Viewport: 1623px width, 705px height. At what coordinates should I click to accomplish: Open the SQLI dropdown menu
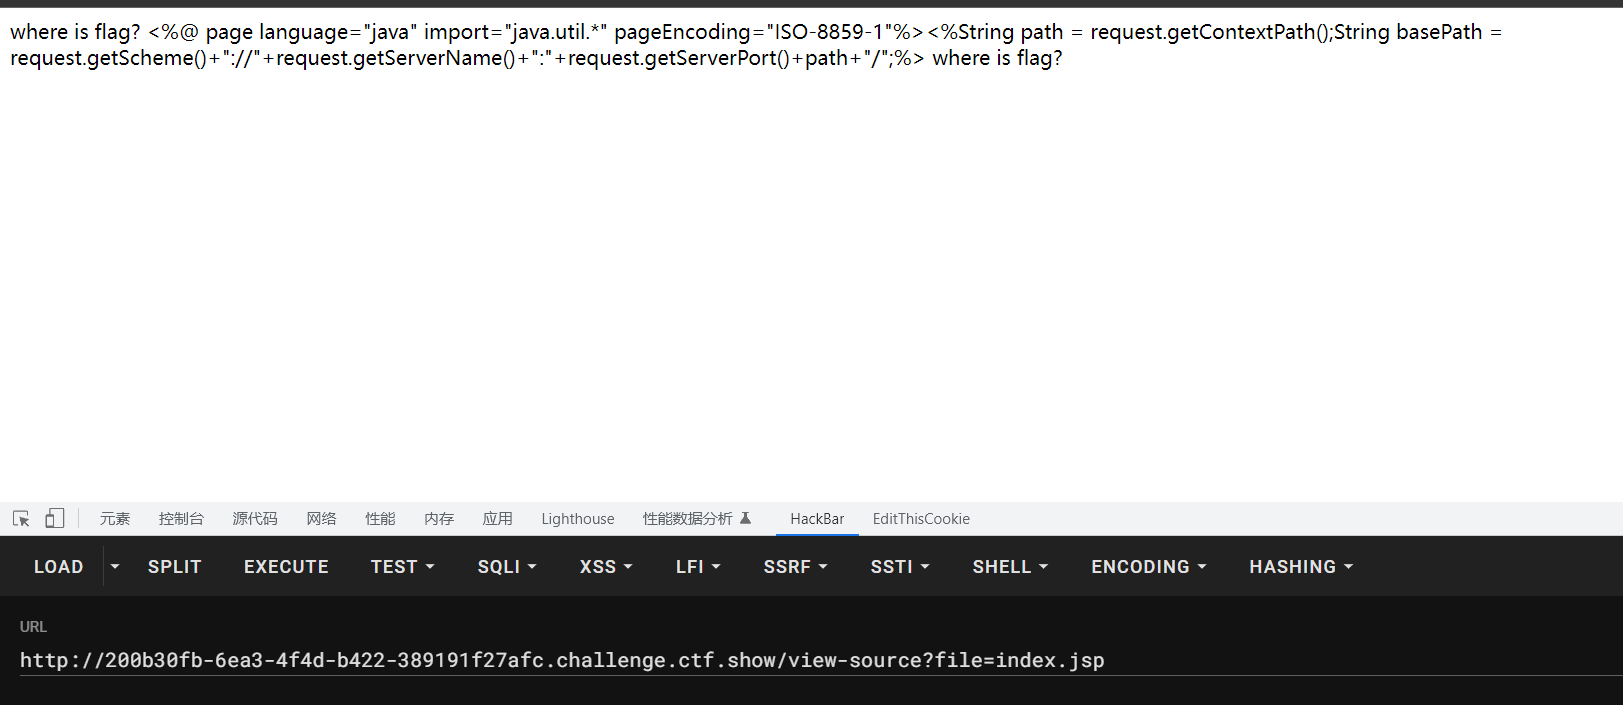[x=506, y=567]
